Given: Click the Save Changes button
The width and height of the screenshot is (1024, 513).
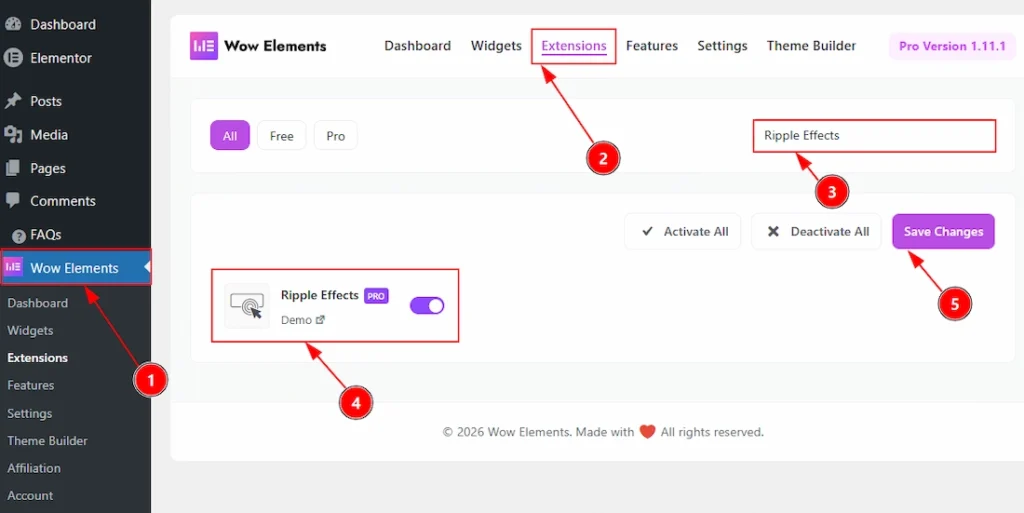Looking at the screenshot, I should point(943,232).
